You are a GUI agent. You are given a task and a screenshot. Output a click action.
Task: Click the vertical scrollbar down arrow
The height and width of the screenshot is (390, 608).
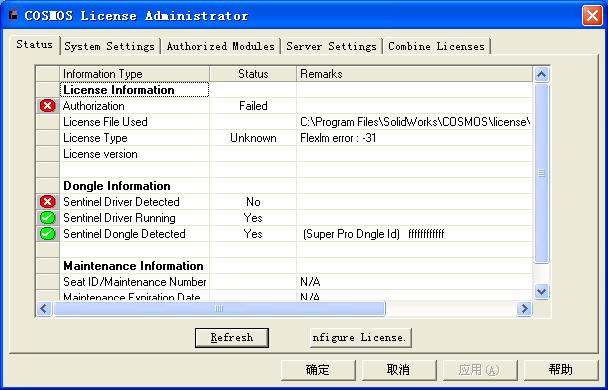coord(541,291)
